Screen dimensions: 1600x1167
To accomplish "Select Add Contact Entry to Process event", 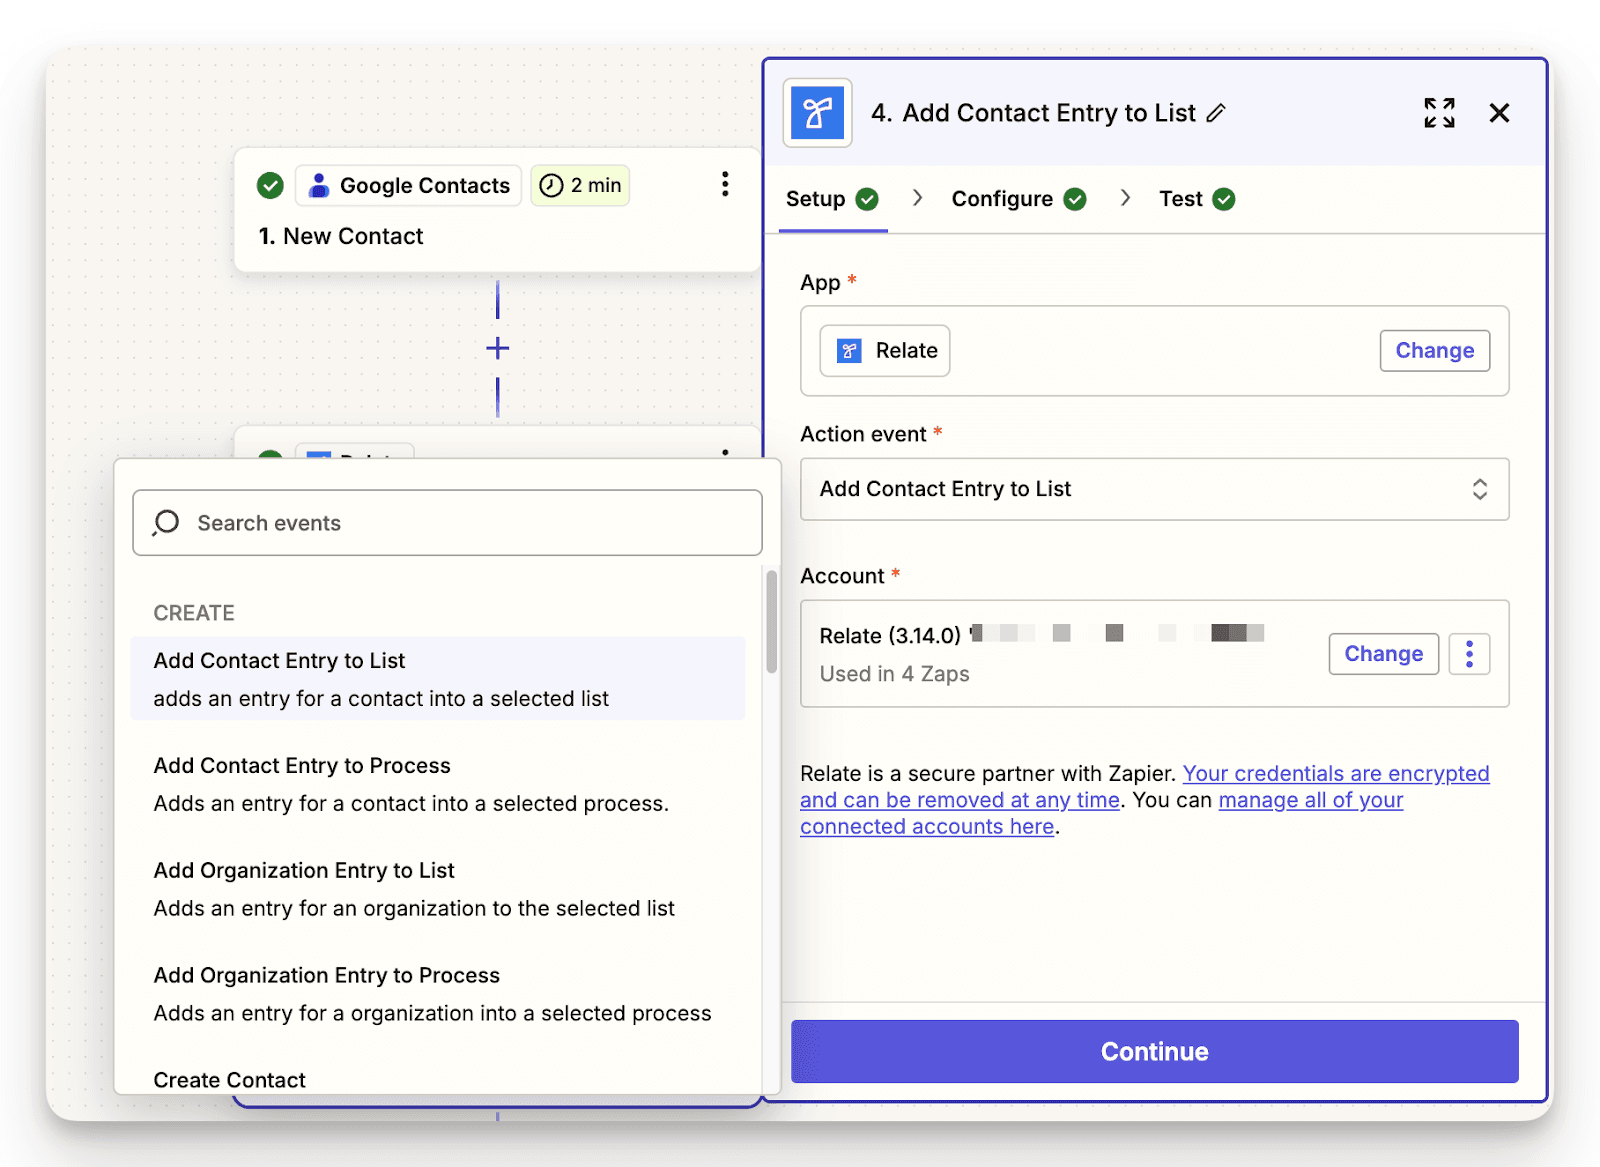I will point(438,783).
